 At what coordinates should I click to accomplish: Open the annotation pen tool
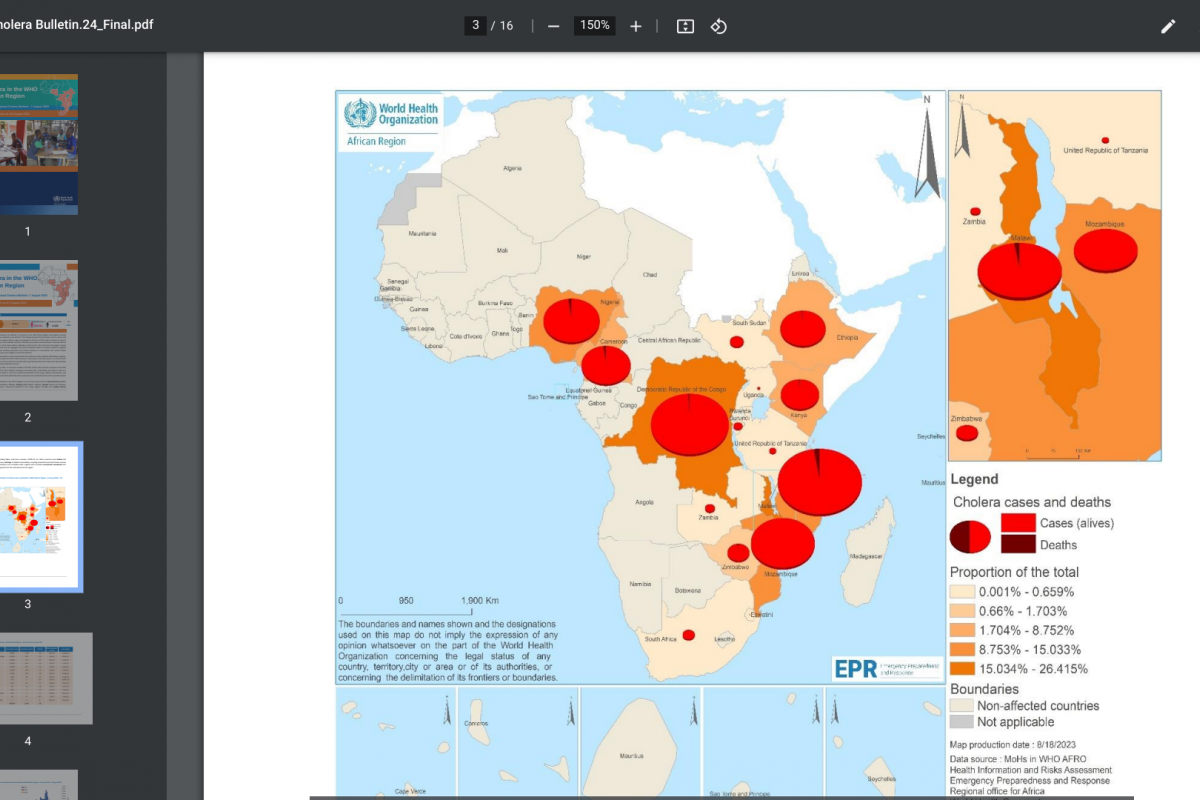coord(1168,26)
